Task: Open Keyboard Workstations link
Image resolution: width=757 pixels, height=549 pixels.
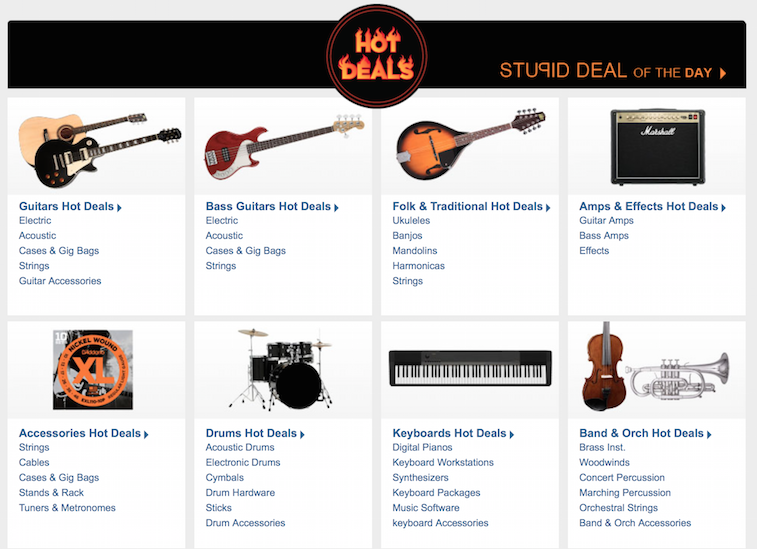Action: pyautogui.click(x=443, y=463)
